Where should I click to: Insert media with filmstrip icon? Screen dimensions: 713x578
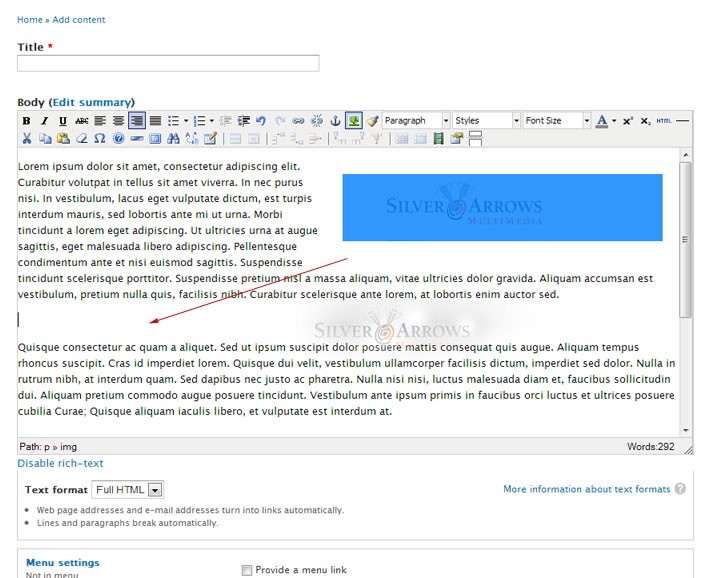(x=438, y=138)
